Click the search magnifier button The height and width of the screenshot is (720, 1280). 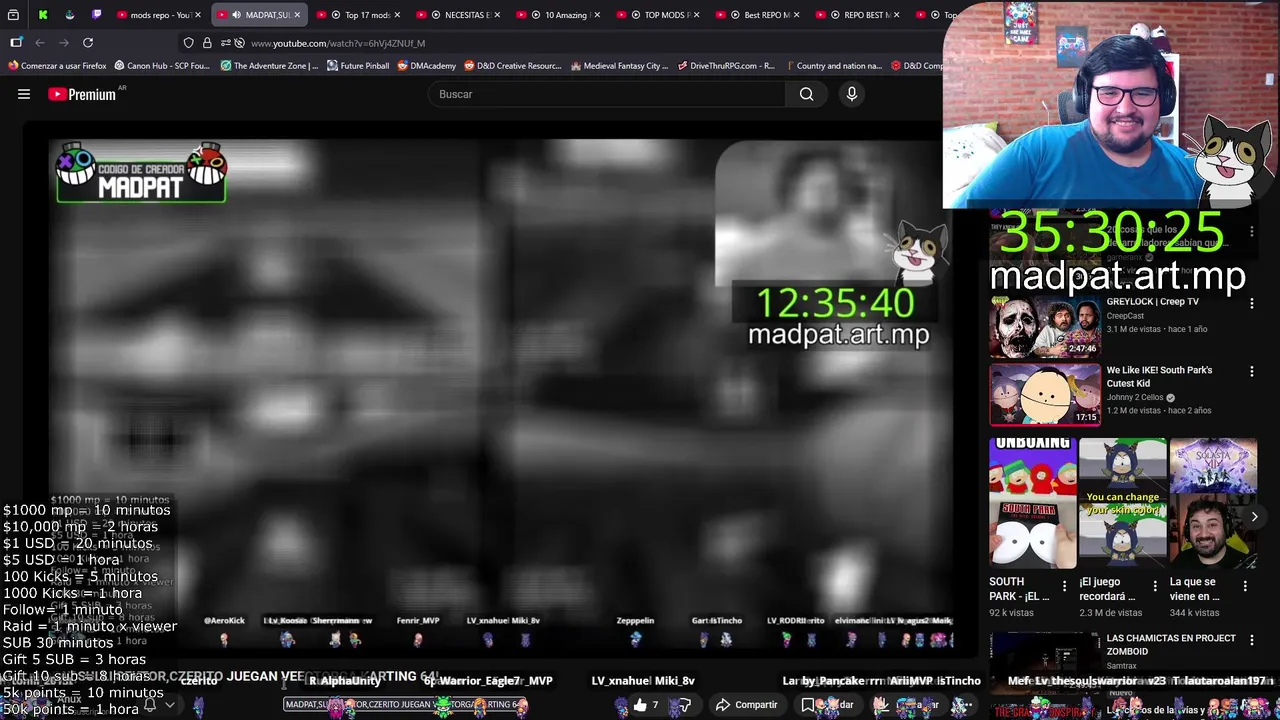(x=806, y=94)
